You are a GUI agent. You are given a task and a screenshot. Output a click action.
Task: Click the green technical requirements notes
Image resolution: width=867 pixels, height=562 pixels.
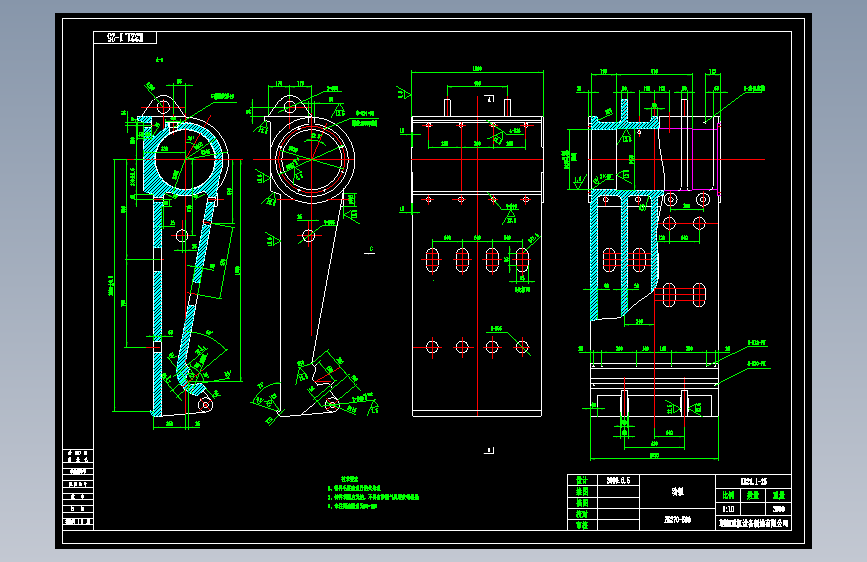point(373,493)
